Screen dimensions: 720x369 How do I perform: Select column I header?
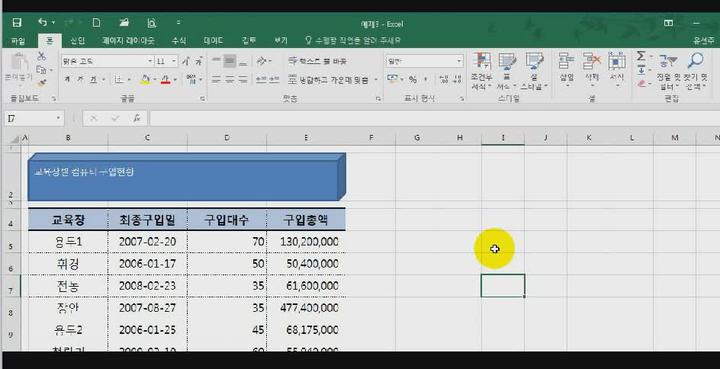click(503, 138)
